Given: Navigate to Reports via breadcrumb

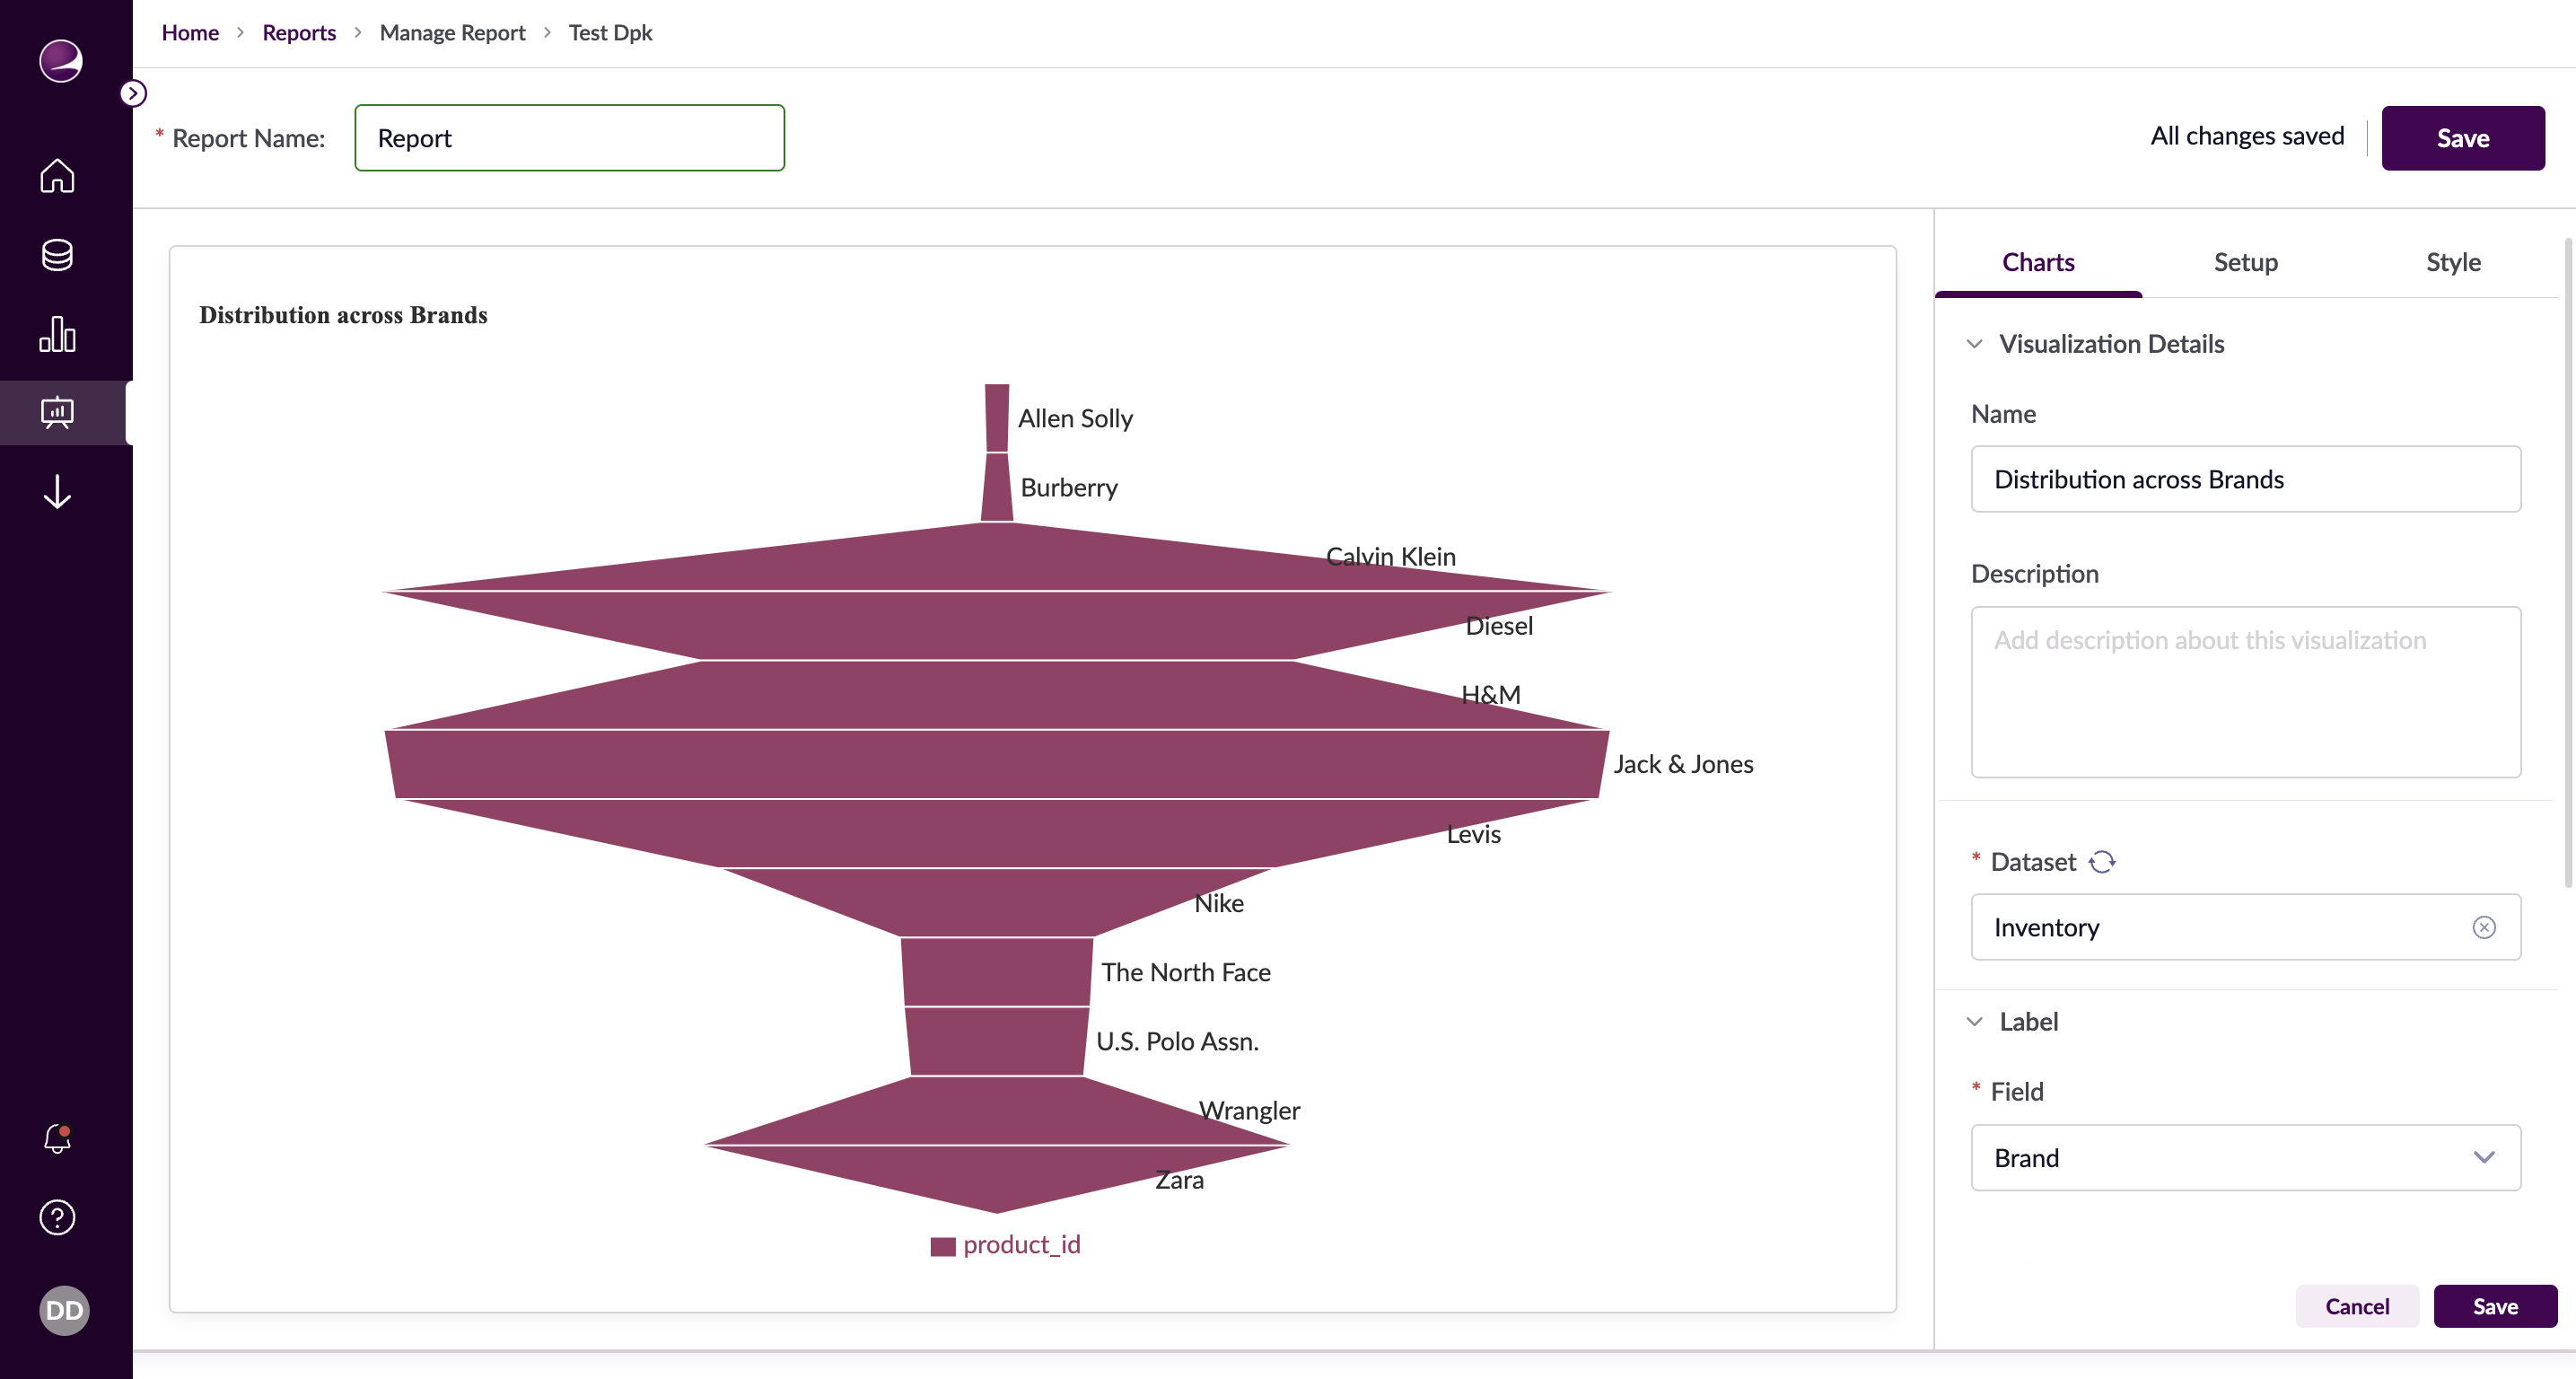Looking at the screenshot, I should (299, 32).
